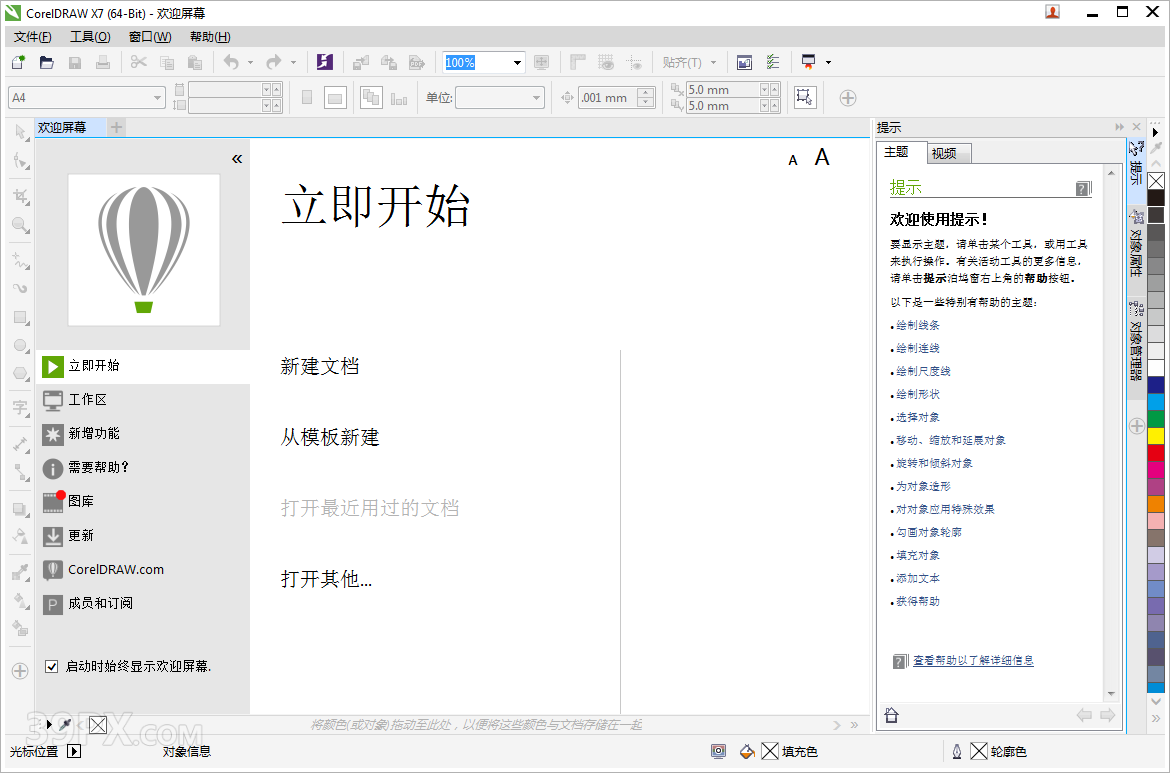Click the quick customize plus on property bar
The width and height of the screenshot is (1170, 773).
tap(848, 98)
